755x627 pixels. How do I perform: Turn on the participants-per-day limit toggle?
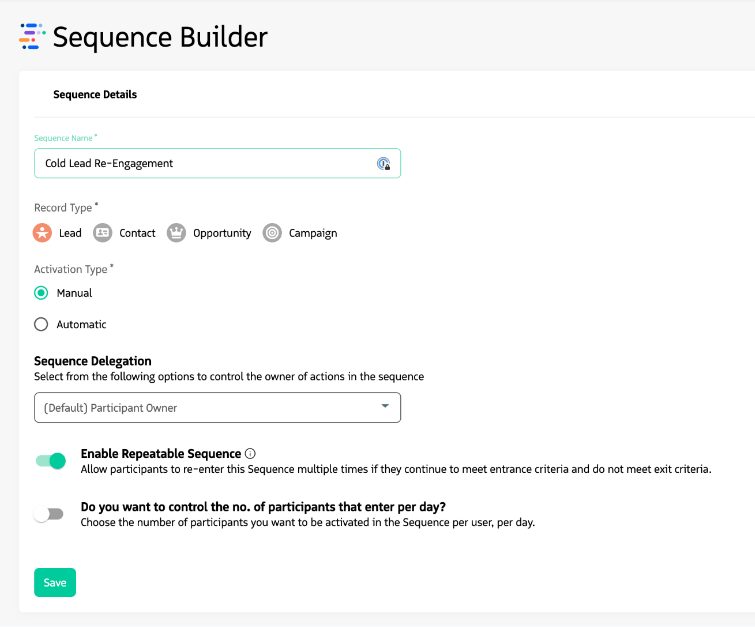(48, 514)
